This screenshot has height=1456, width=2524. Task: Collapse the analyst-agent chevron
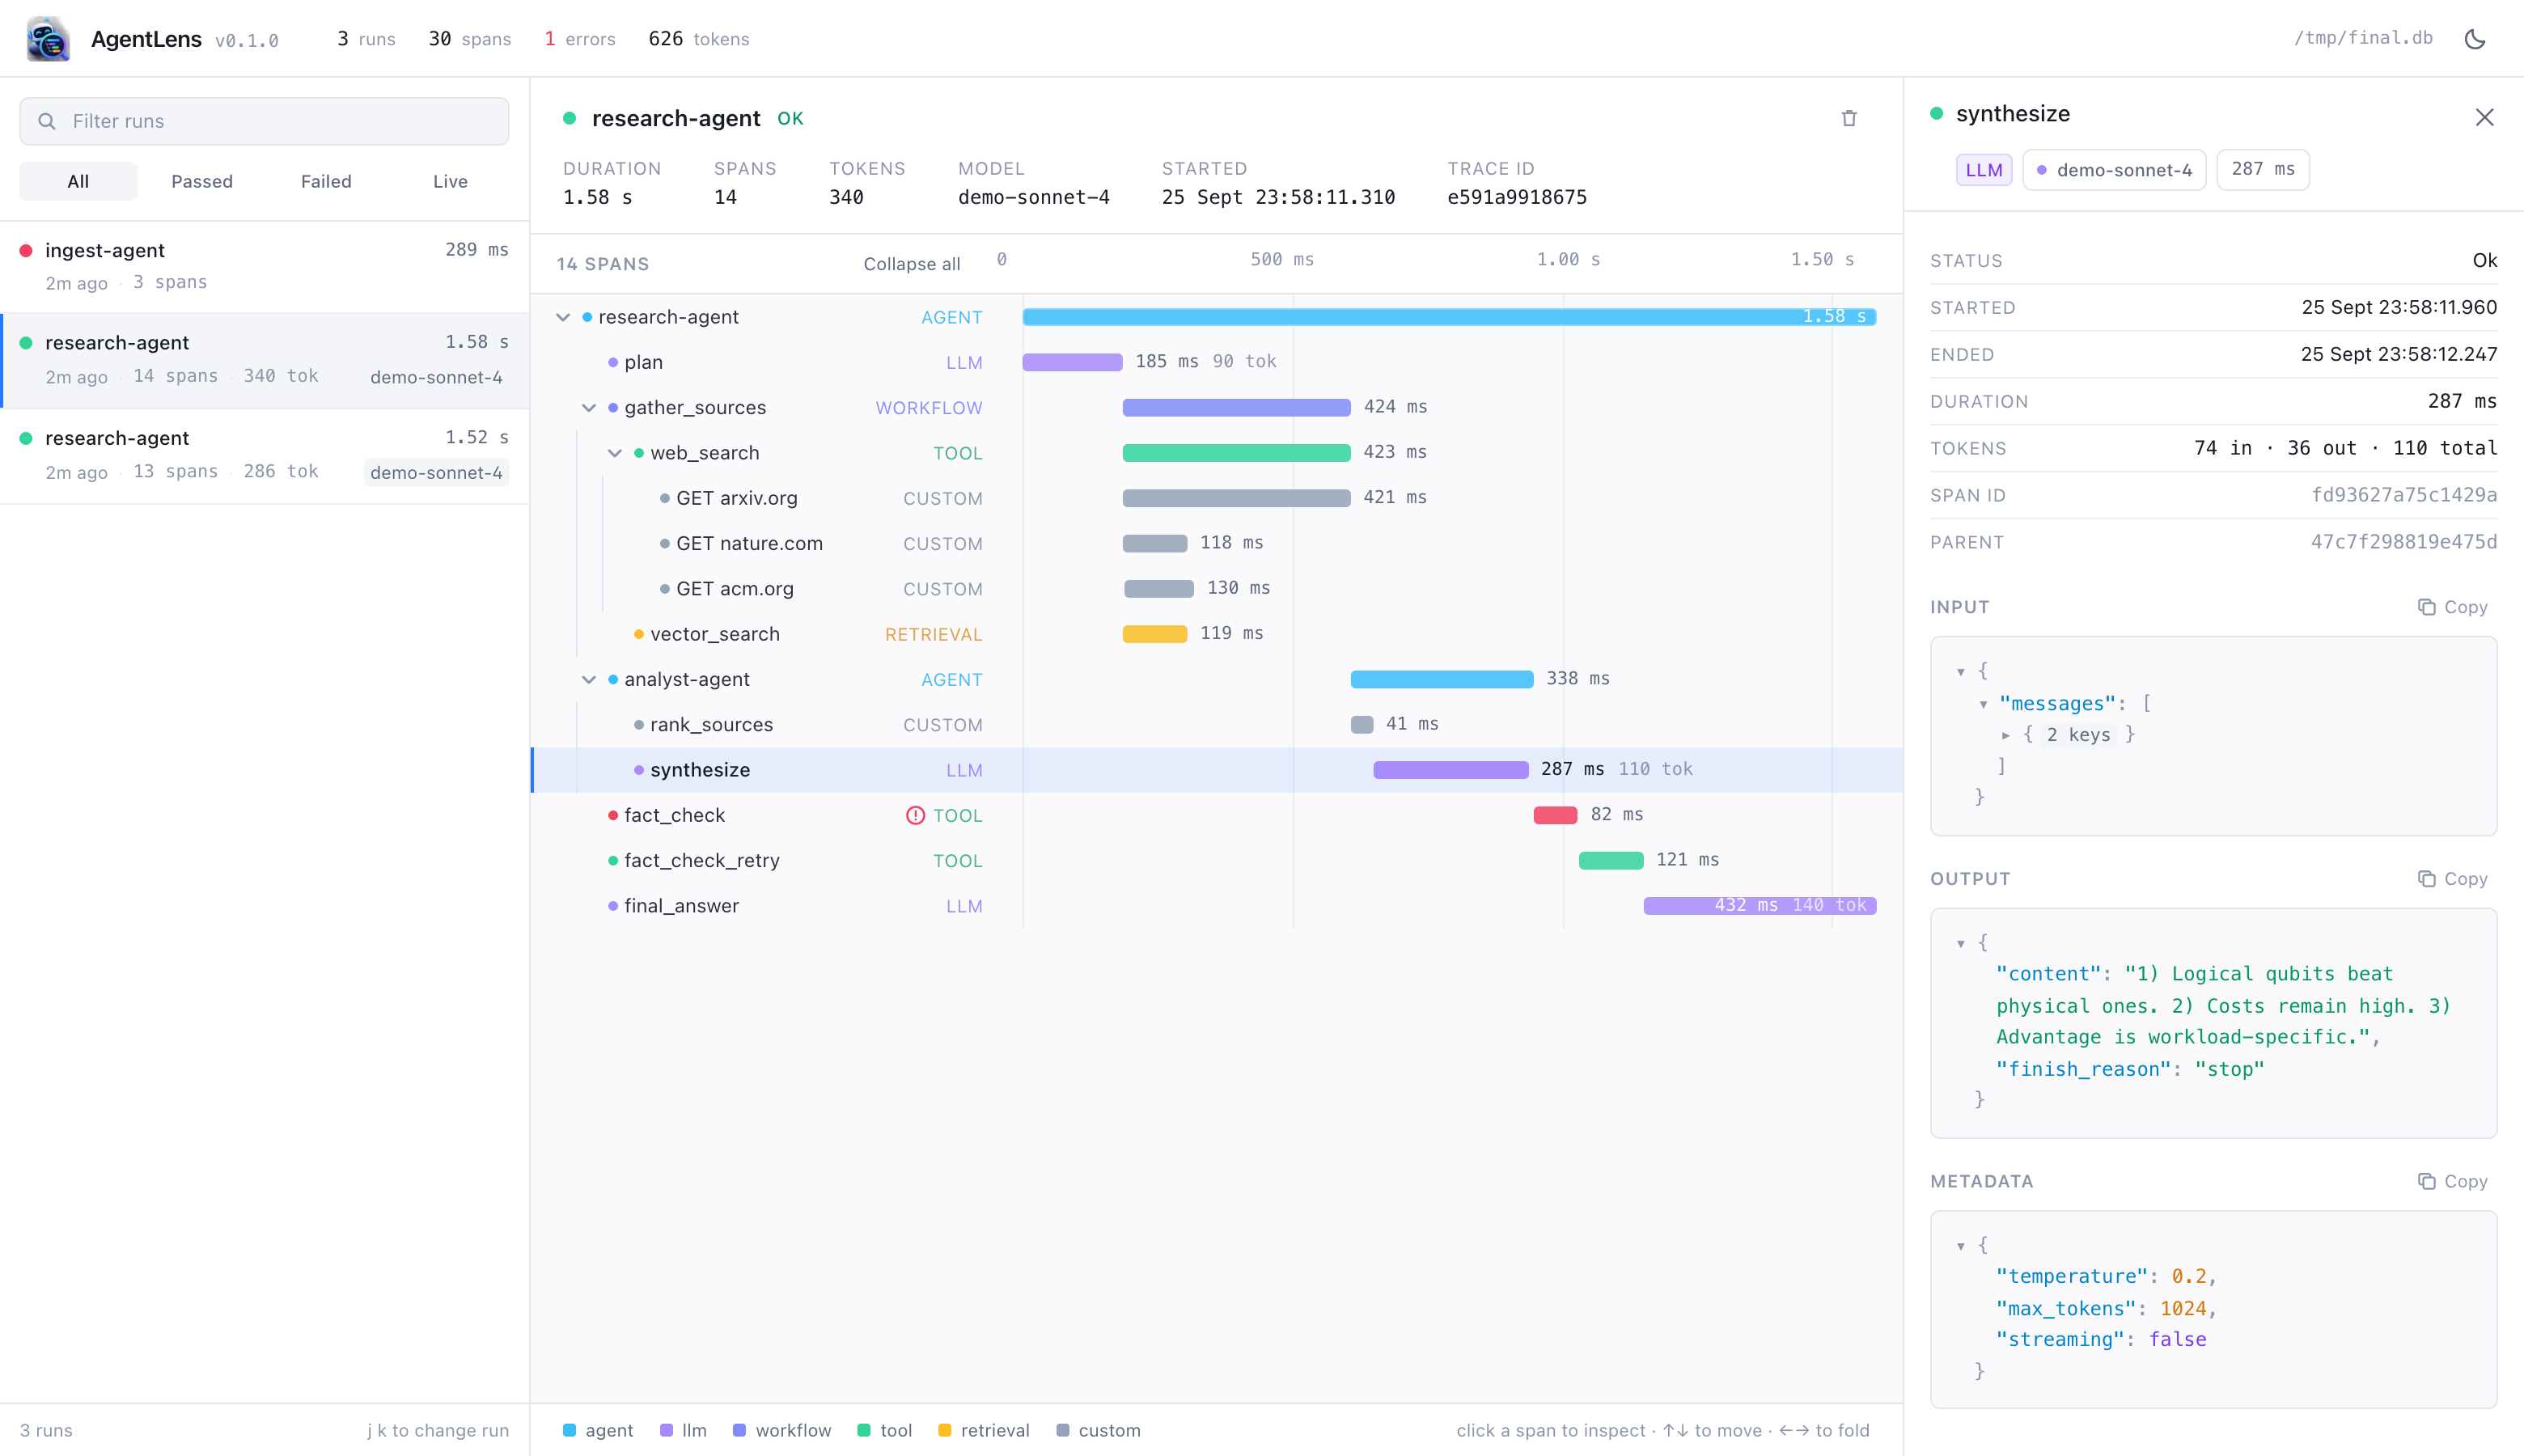589,680
